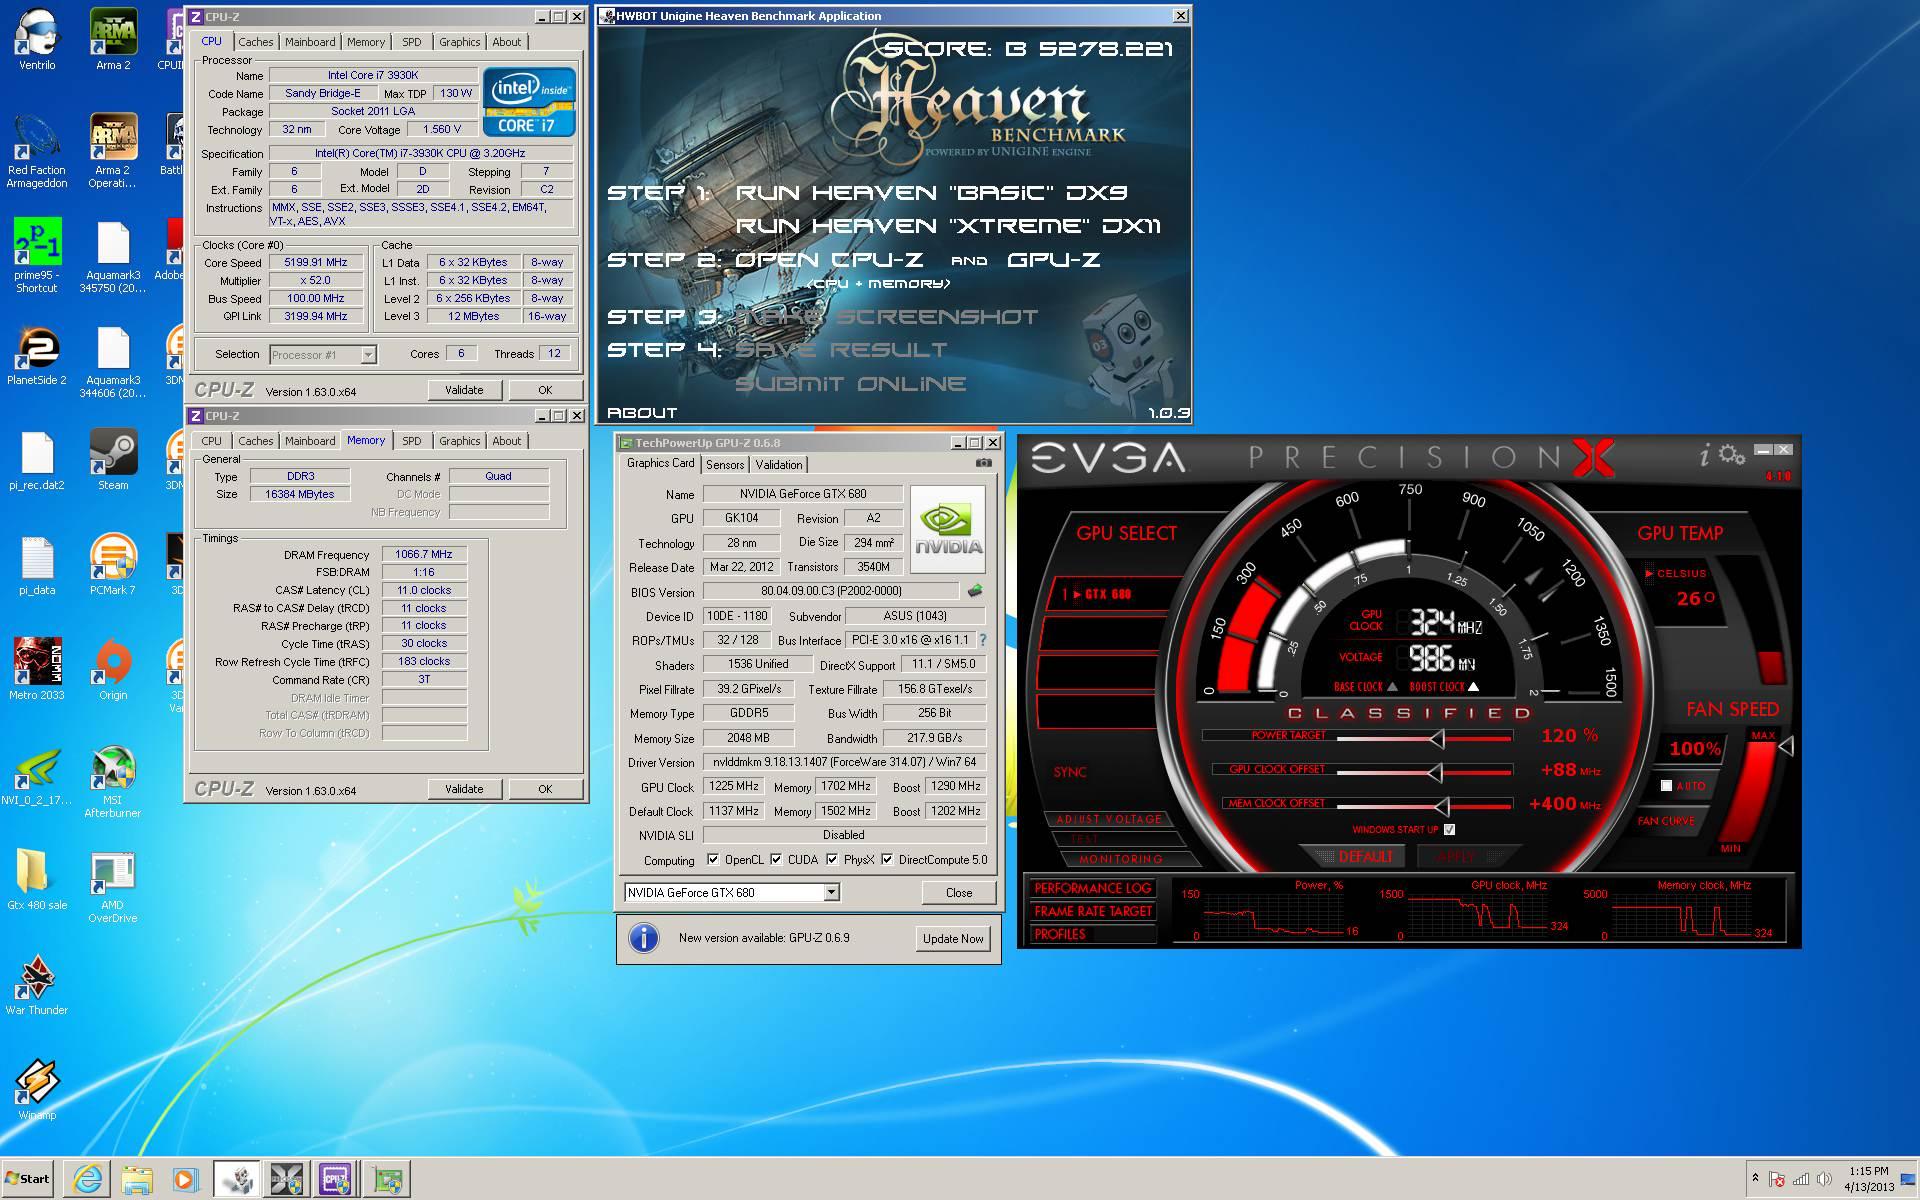Open Metro 2033 desktop icon
The height and width of the screenshot is (1200, 1920).
point(37,671)
